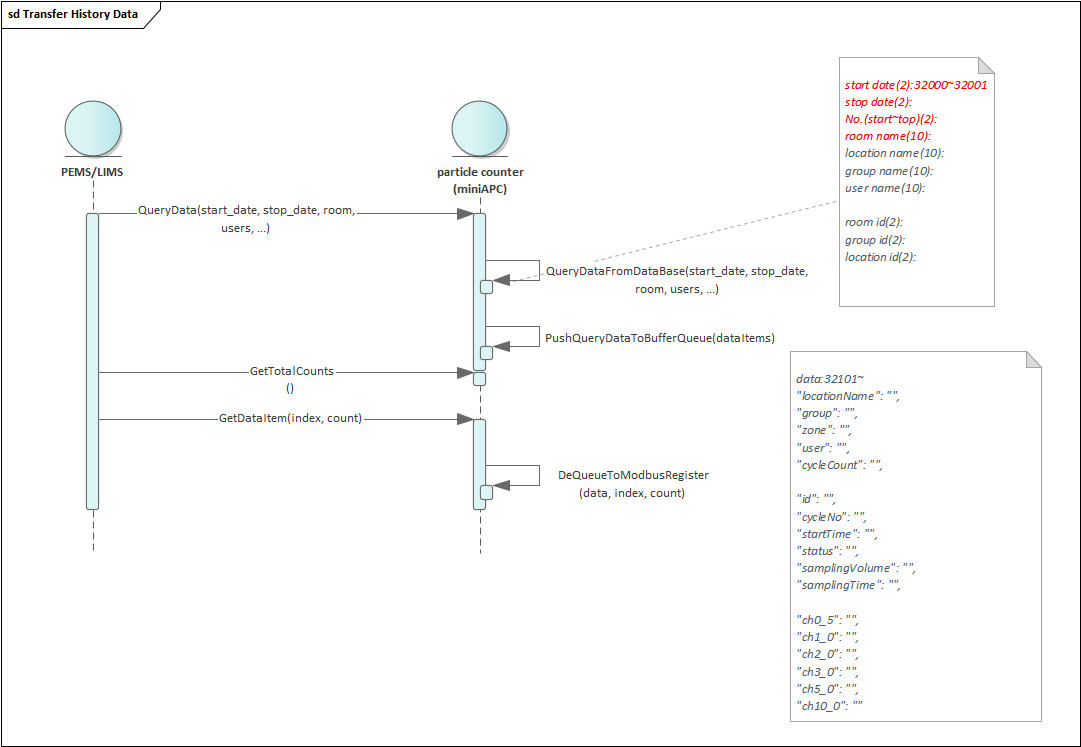Click folded corner of start date note

coord(986,65)
